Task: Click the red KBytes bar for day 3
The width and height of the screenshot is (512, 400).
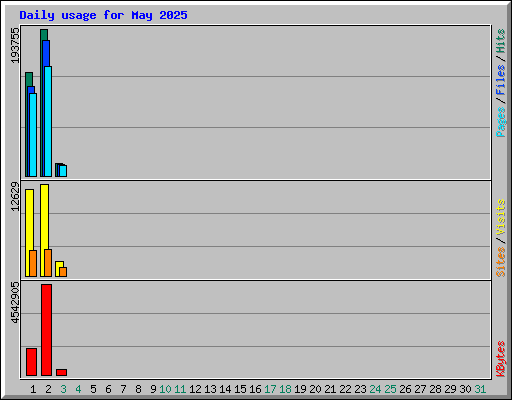Action: 61,372
